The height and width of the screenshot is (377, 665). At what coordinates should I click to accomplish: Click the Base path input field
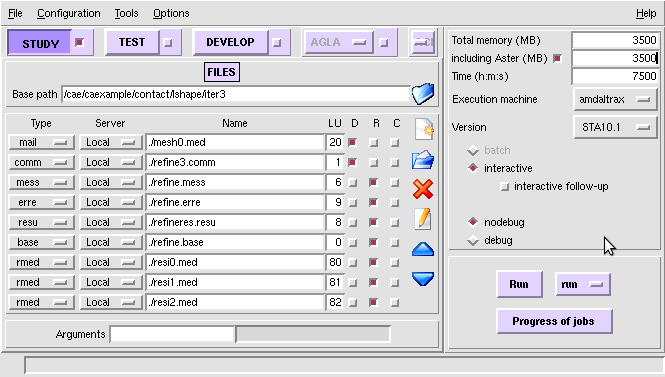pos(235,94)
